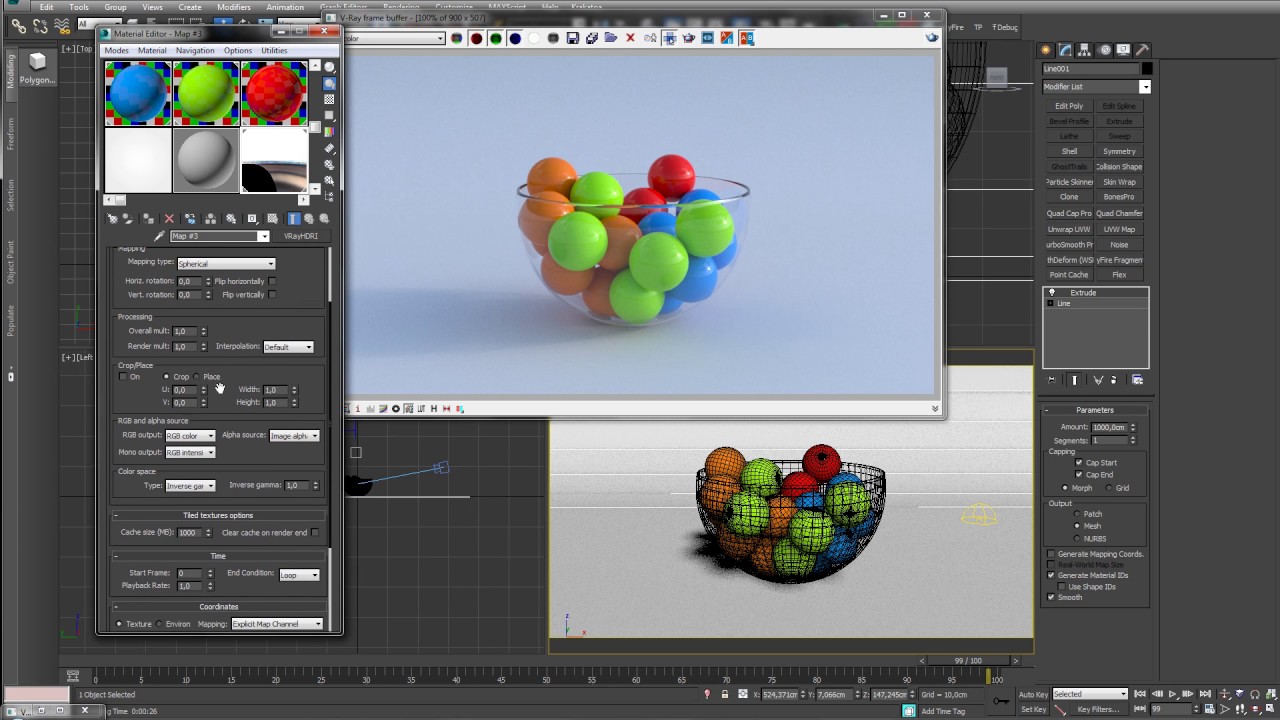Click the object color swatch next to Line001
The height and width of the screenshot is (720, 1280).
click(1147, 69)
